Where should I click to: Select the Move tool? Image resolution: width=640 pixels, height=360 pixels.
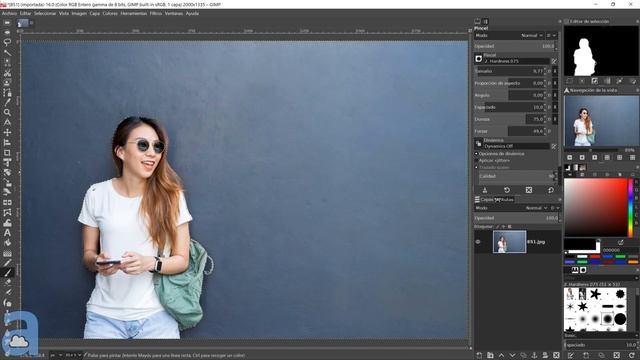[x=7, y=133]
